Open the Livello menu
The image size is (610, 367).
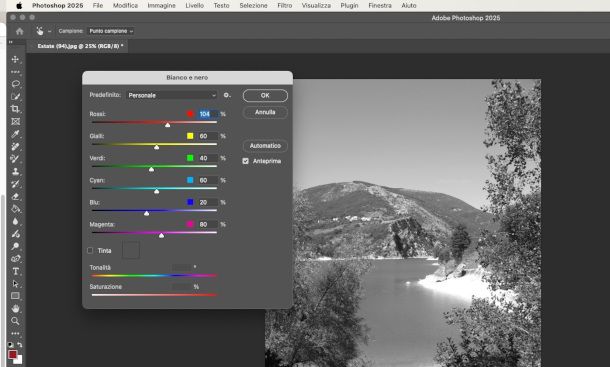[195, 5]
